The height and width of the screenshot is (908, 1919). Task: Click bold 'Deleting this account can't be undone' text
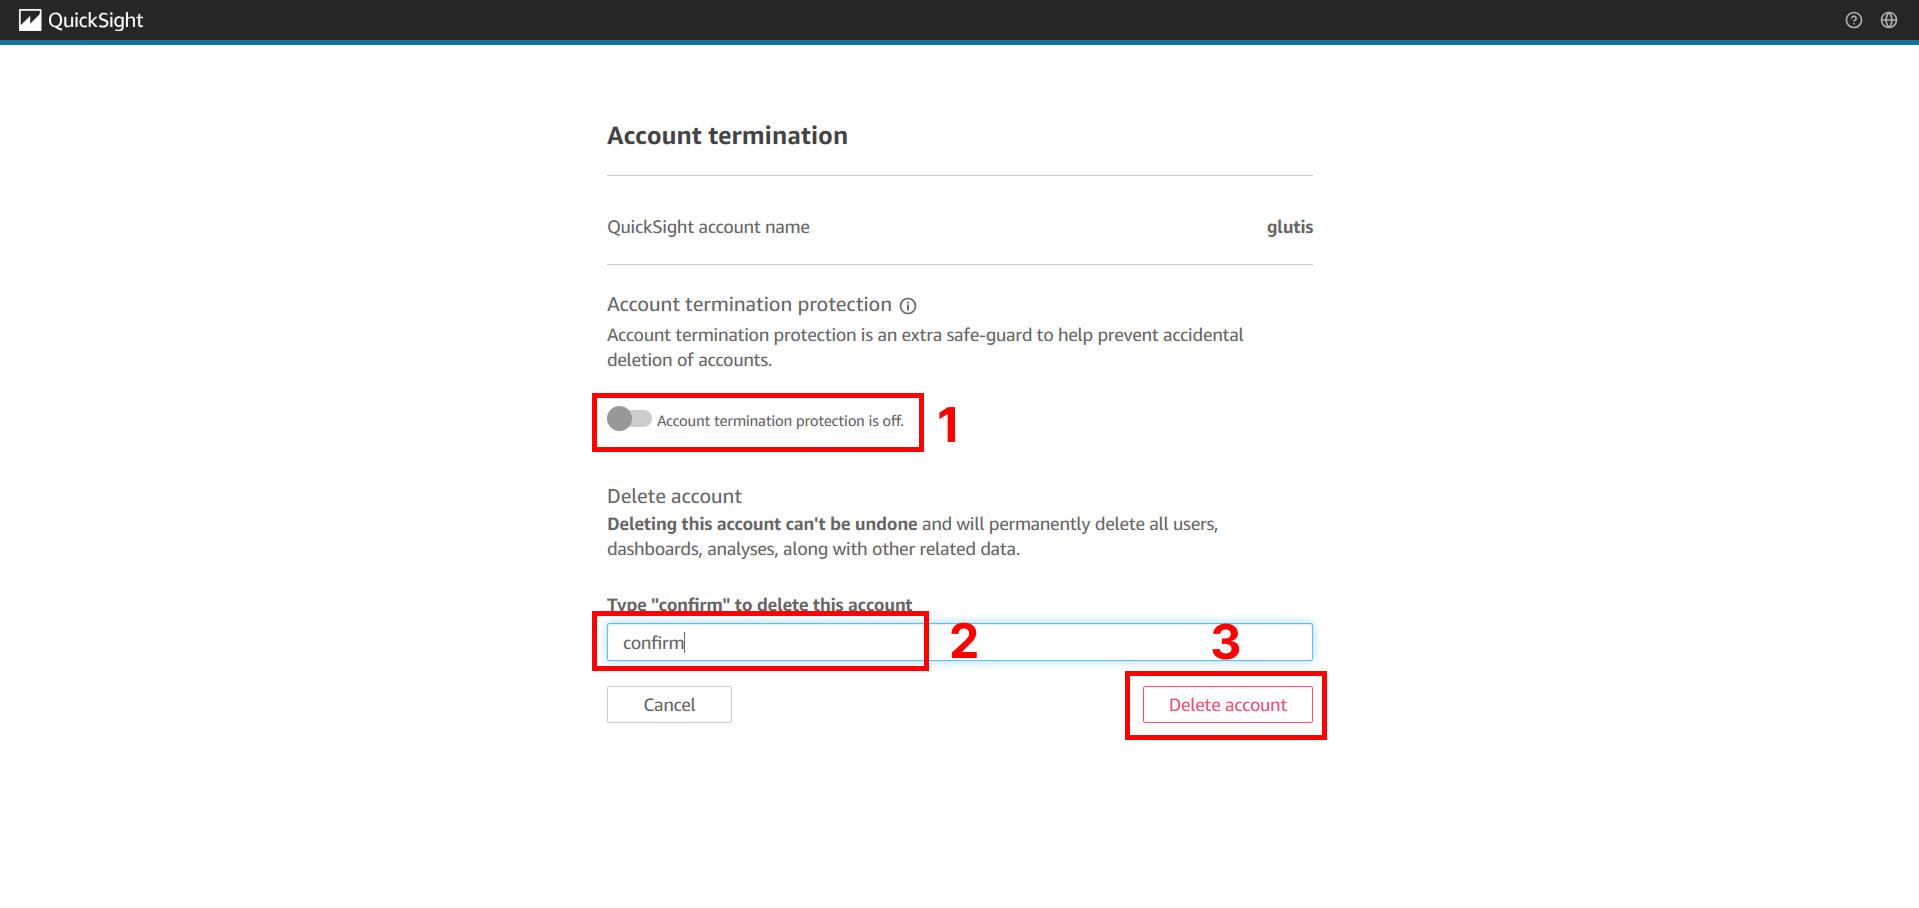(762, 524)
